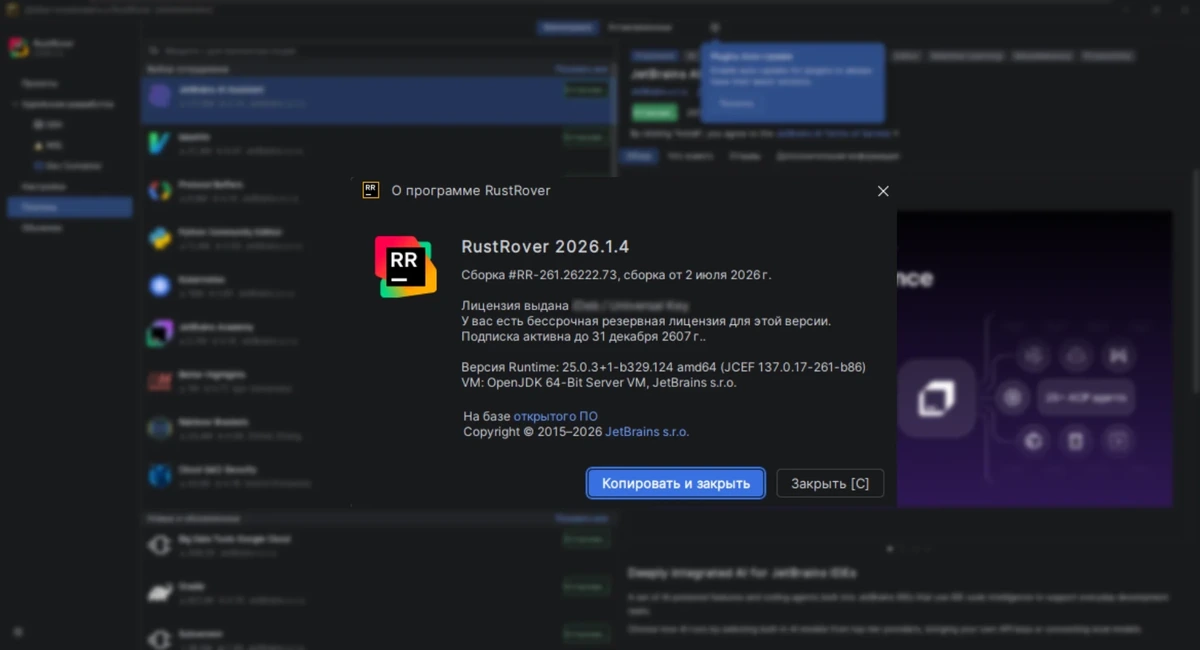Screen dimensions: 1200x650
Task: Close the About RustRover dialog with the X
Action: (883, 191)
